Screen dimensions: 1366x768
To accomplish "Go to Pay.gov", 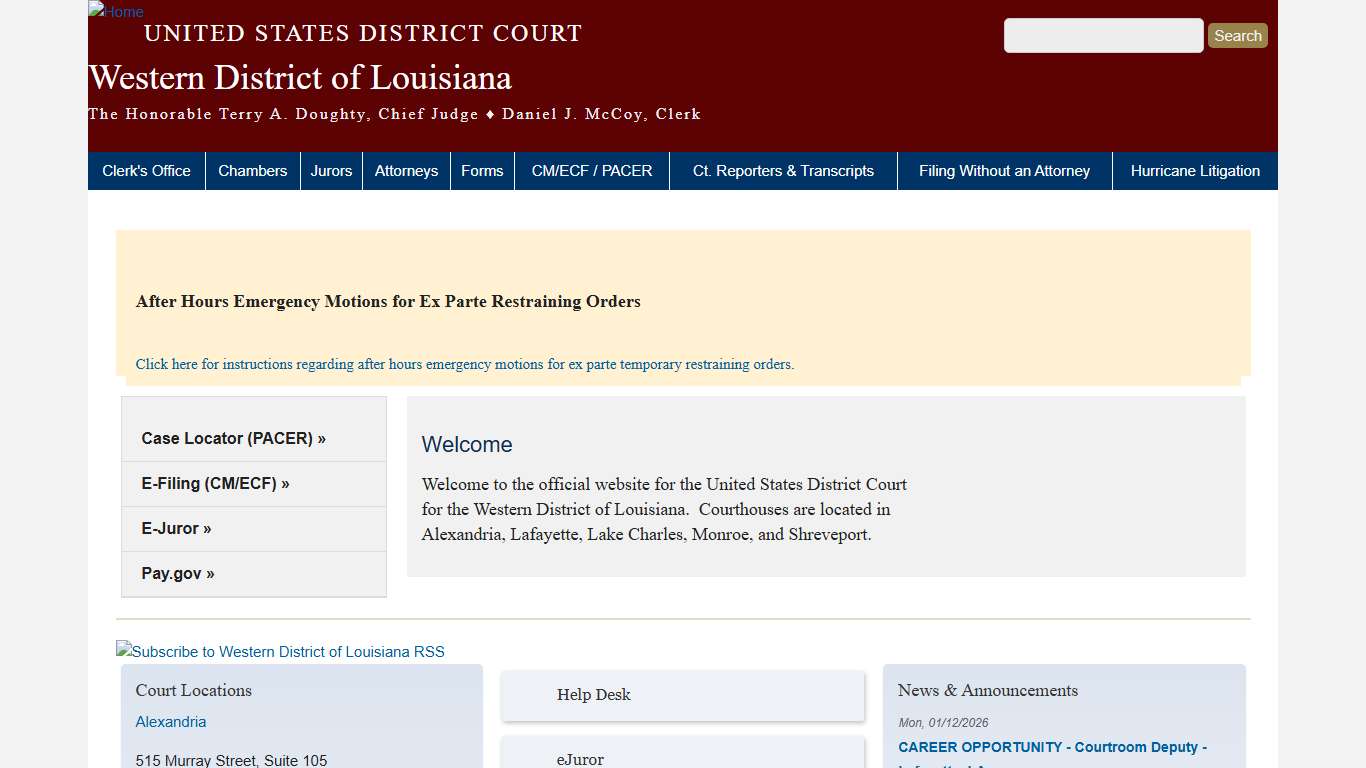I will point(177,573).
